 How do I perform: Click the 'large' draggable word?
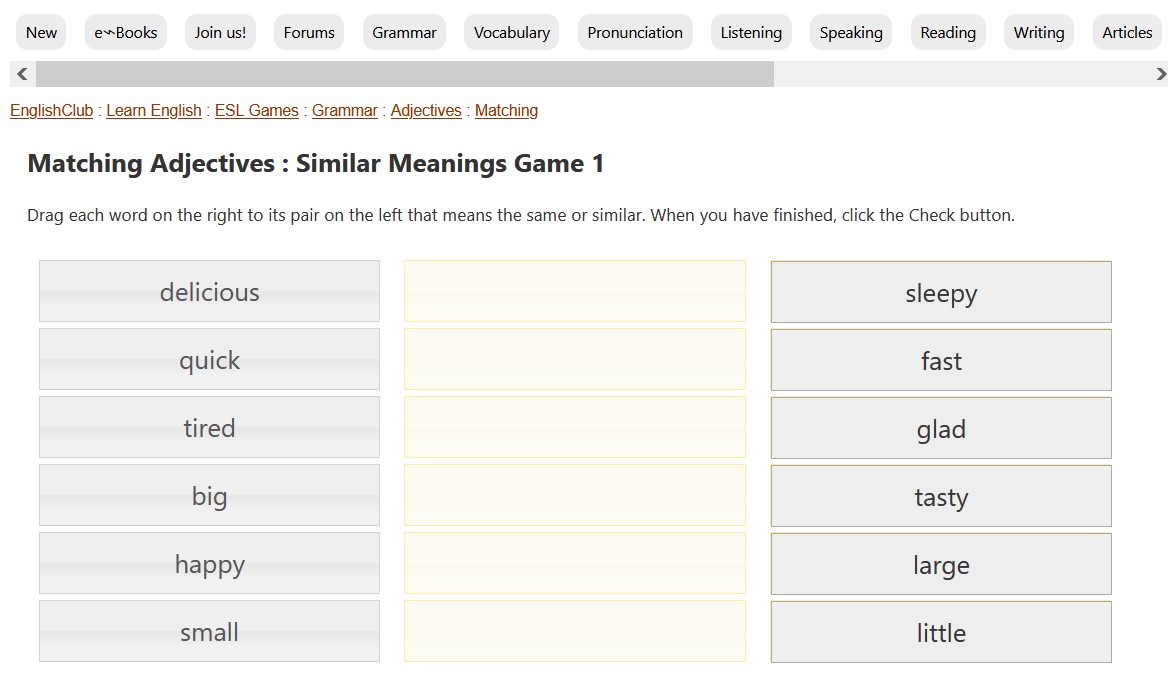pyautogui.click(x=941, y=564)
